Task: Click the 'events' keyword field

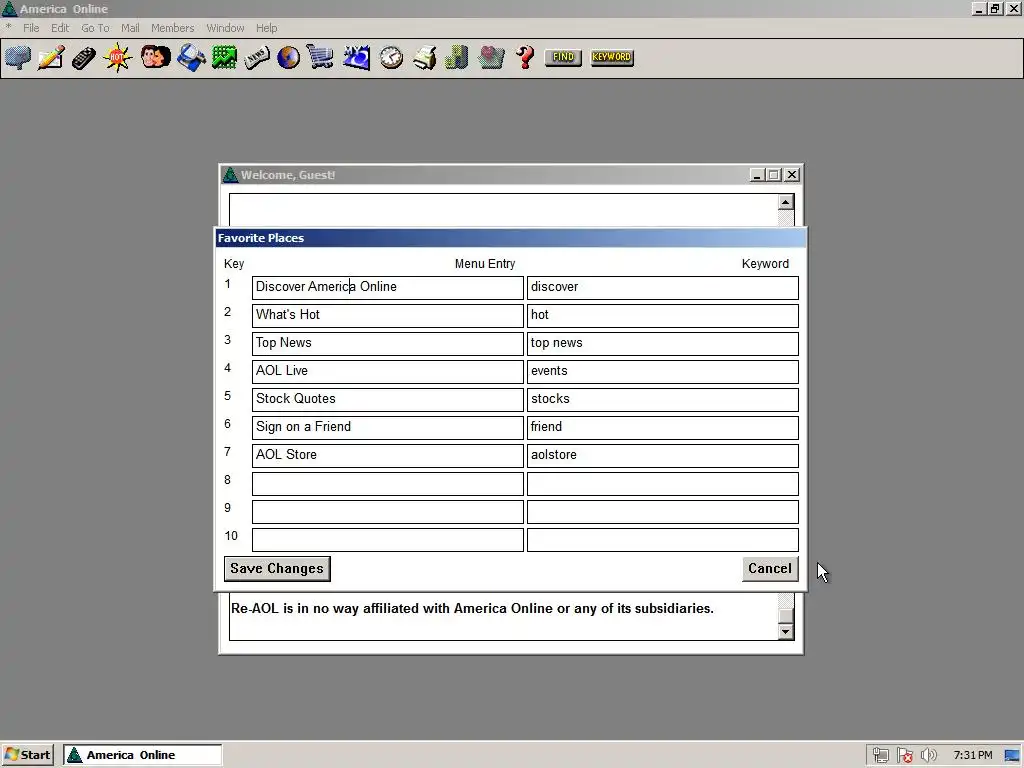Action: [663, 372]
